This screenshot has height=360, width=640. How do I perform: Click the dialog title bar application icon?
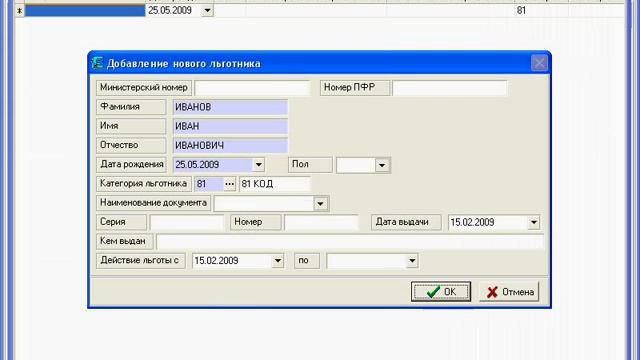tap(98, 63)
